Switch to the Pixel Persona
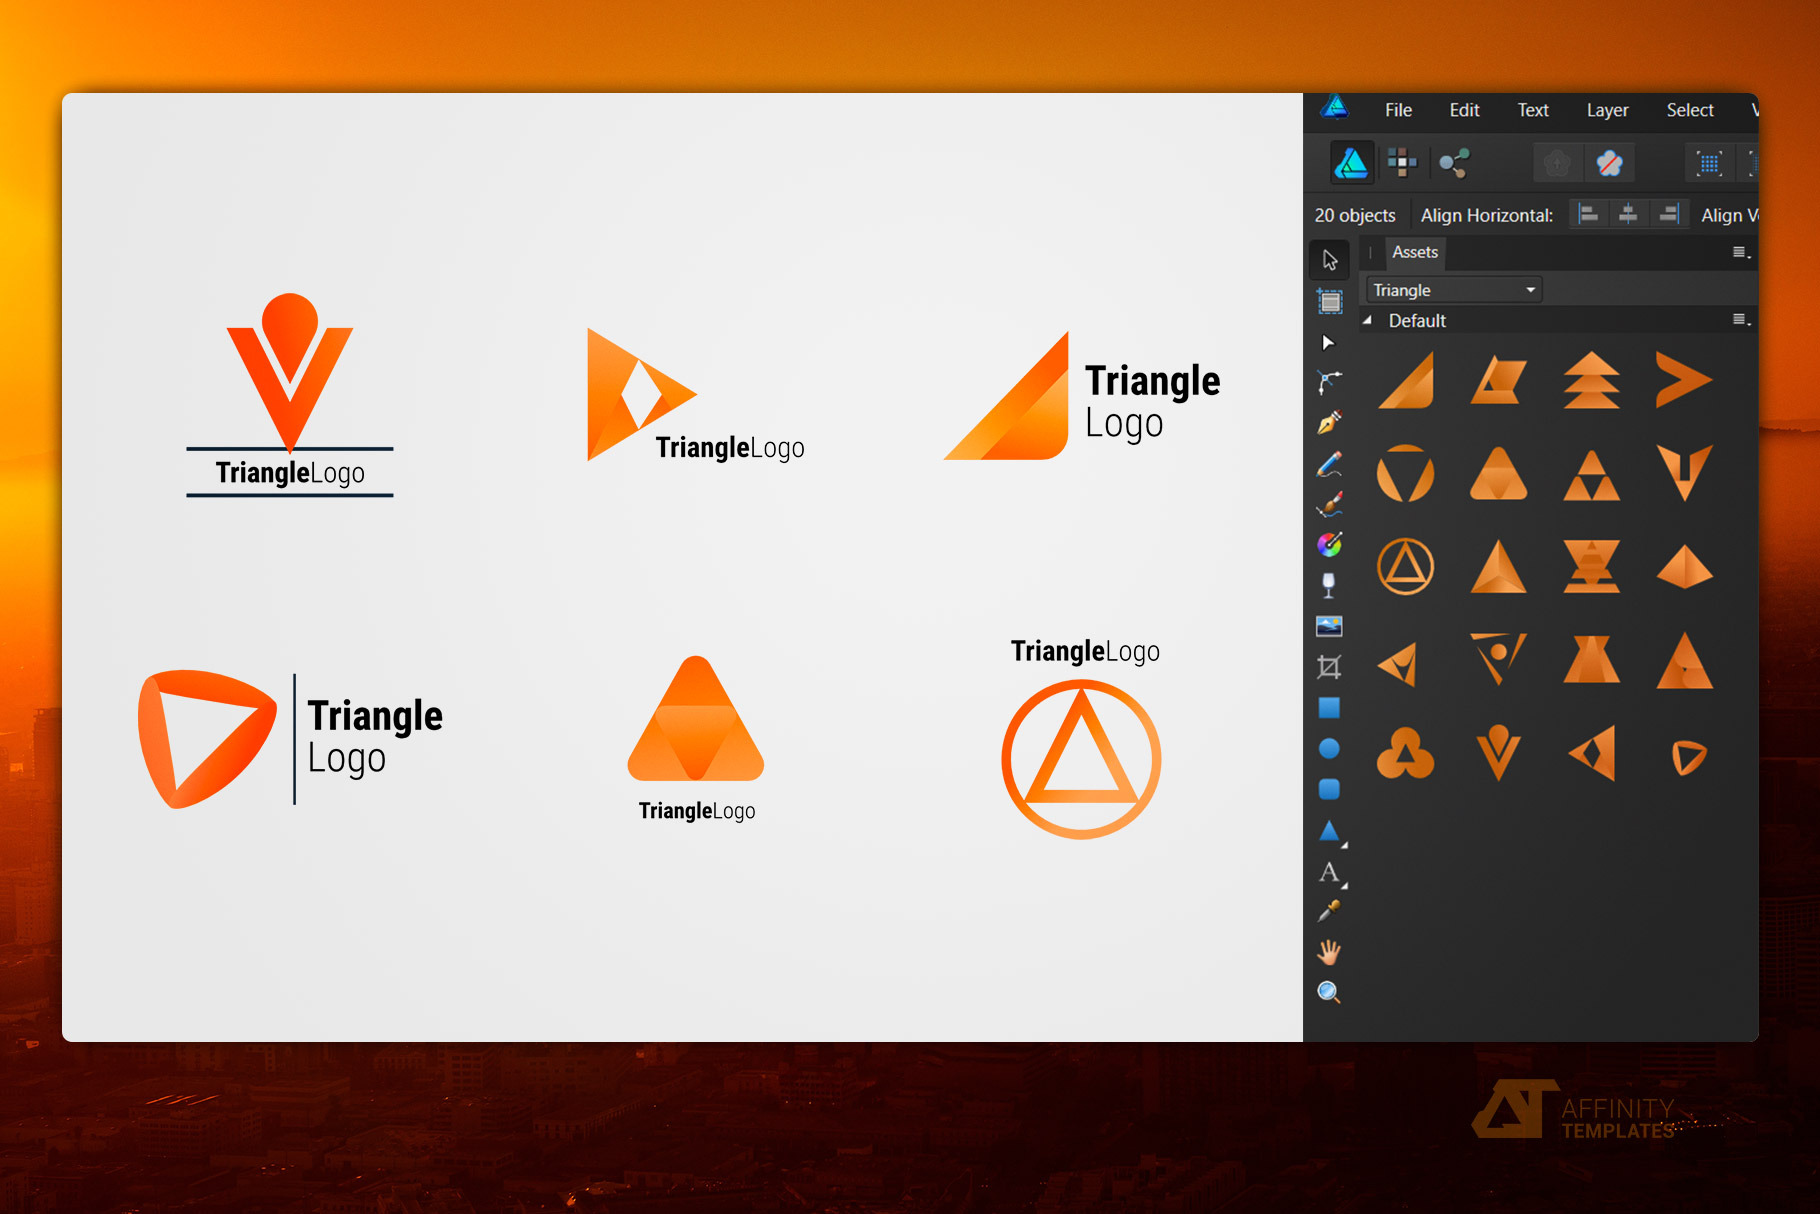Screen dimensions: 1820x1214 tap(1402, 163)
